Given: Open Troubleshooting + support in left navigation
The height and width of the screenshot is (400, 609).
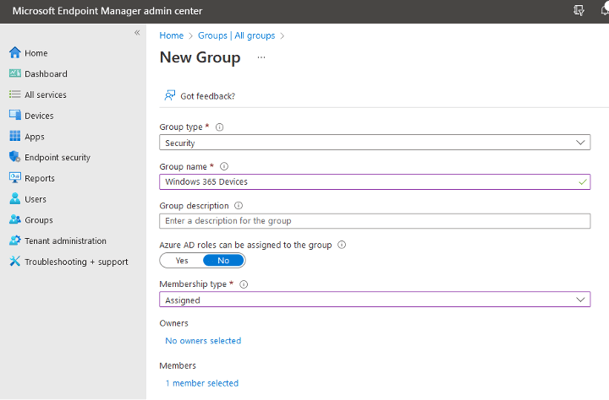Looking at the screenshot, I should 76,262.
